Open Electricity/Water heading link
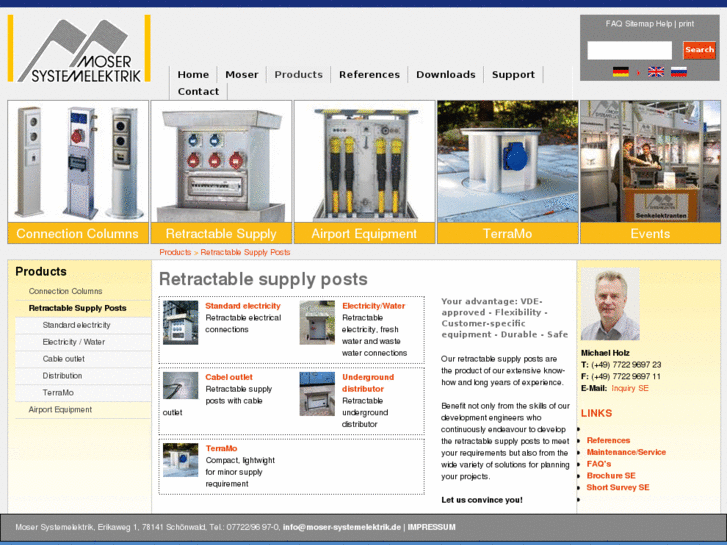The width and height of the screenshot is (727, 545). click(x=374, y=306)
